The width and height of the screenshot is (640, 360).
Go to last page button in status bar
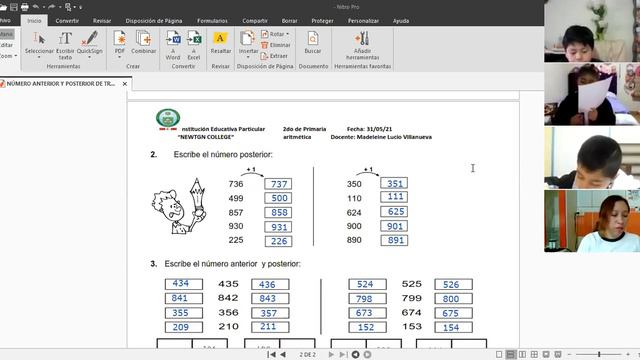click(x=343, y=354)
